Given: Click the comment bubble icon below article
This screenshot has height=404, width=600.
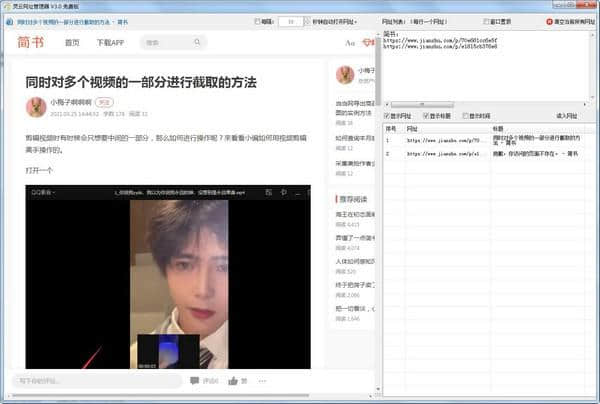Looking at the screenshot, I should (x=194, y=381).
